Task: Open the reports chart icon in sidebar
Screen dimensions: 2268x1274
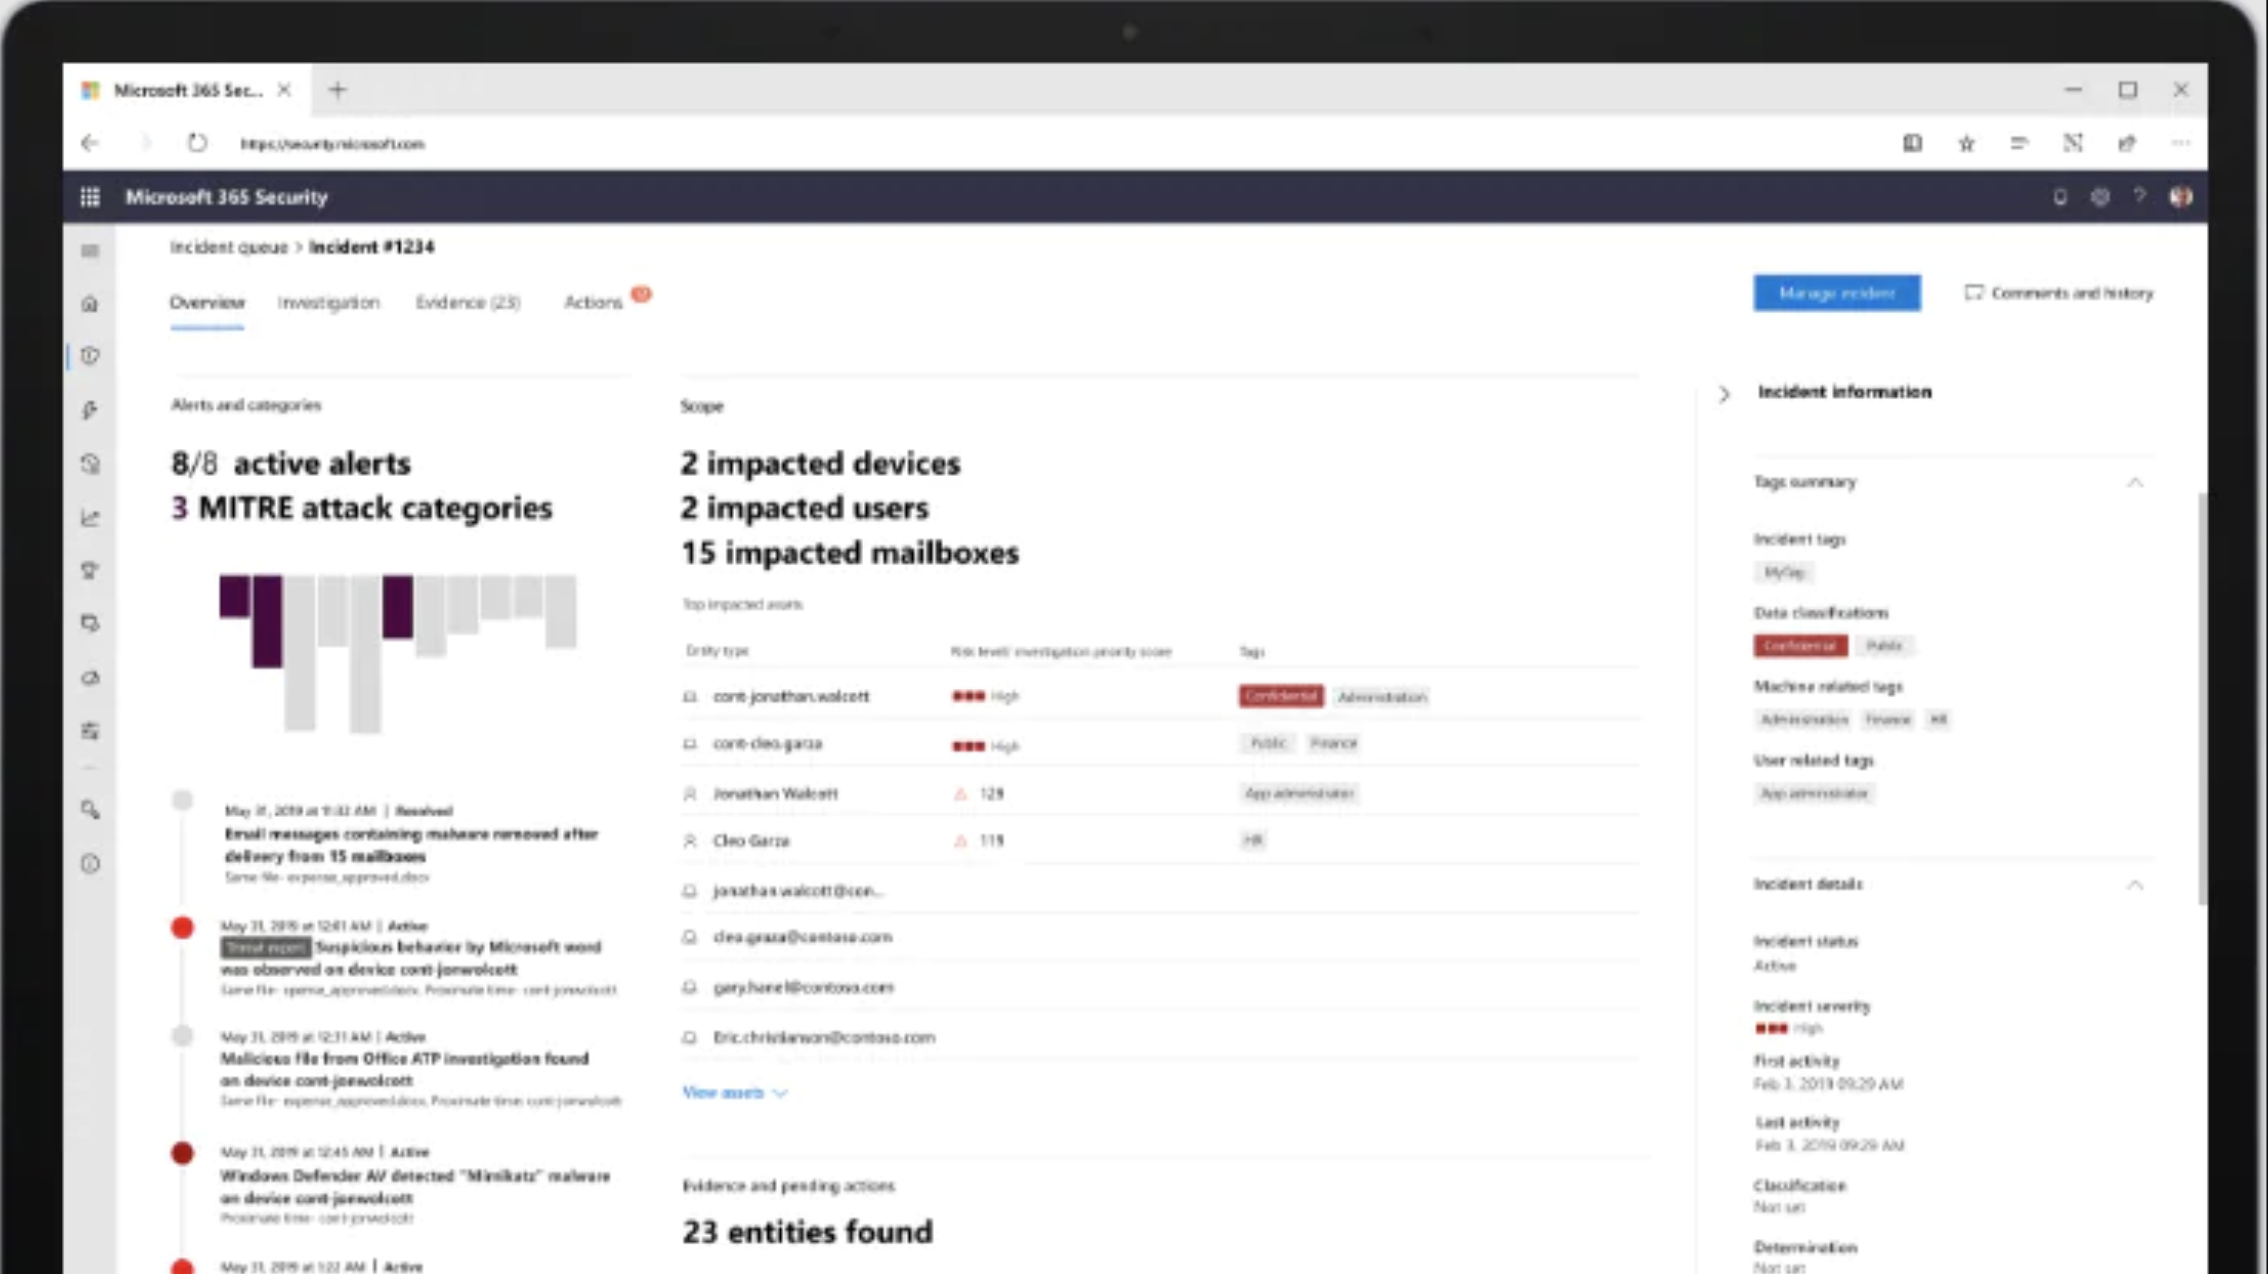Action: pyautogui.click(x=90, y=517)
